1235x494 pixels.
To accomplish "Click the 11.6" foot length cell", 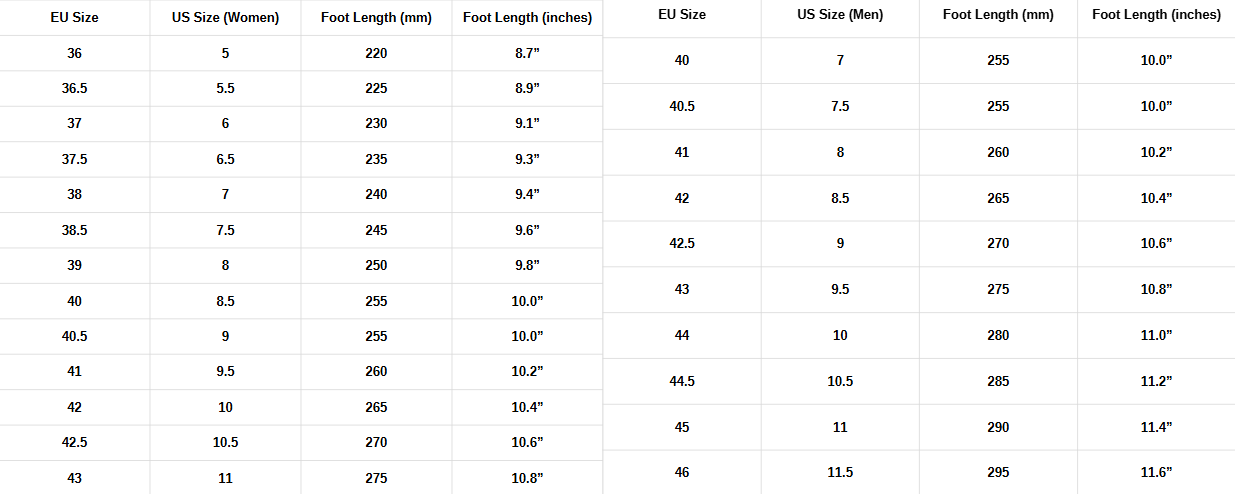I will point(1156,472).
